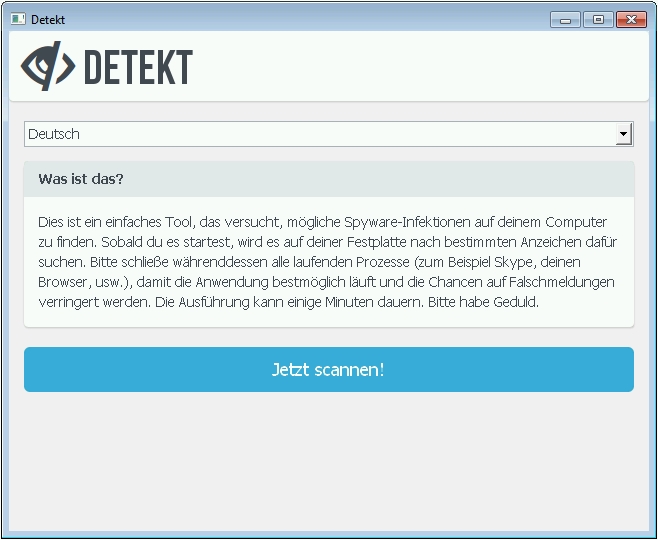Start the scan with Jetzt scannen! button
This screenshot has height=540, width=658.
point(329,369)
